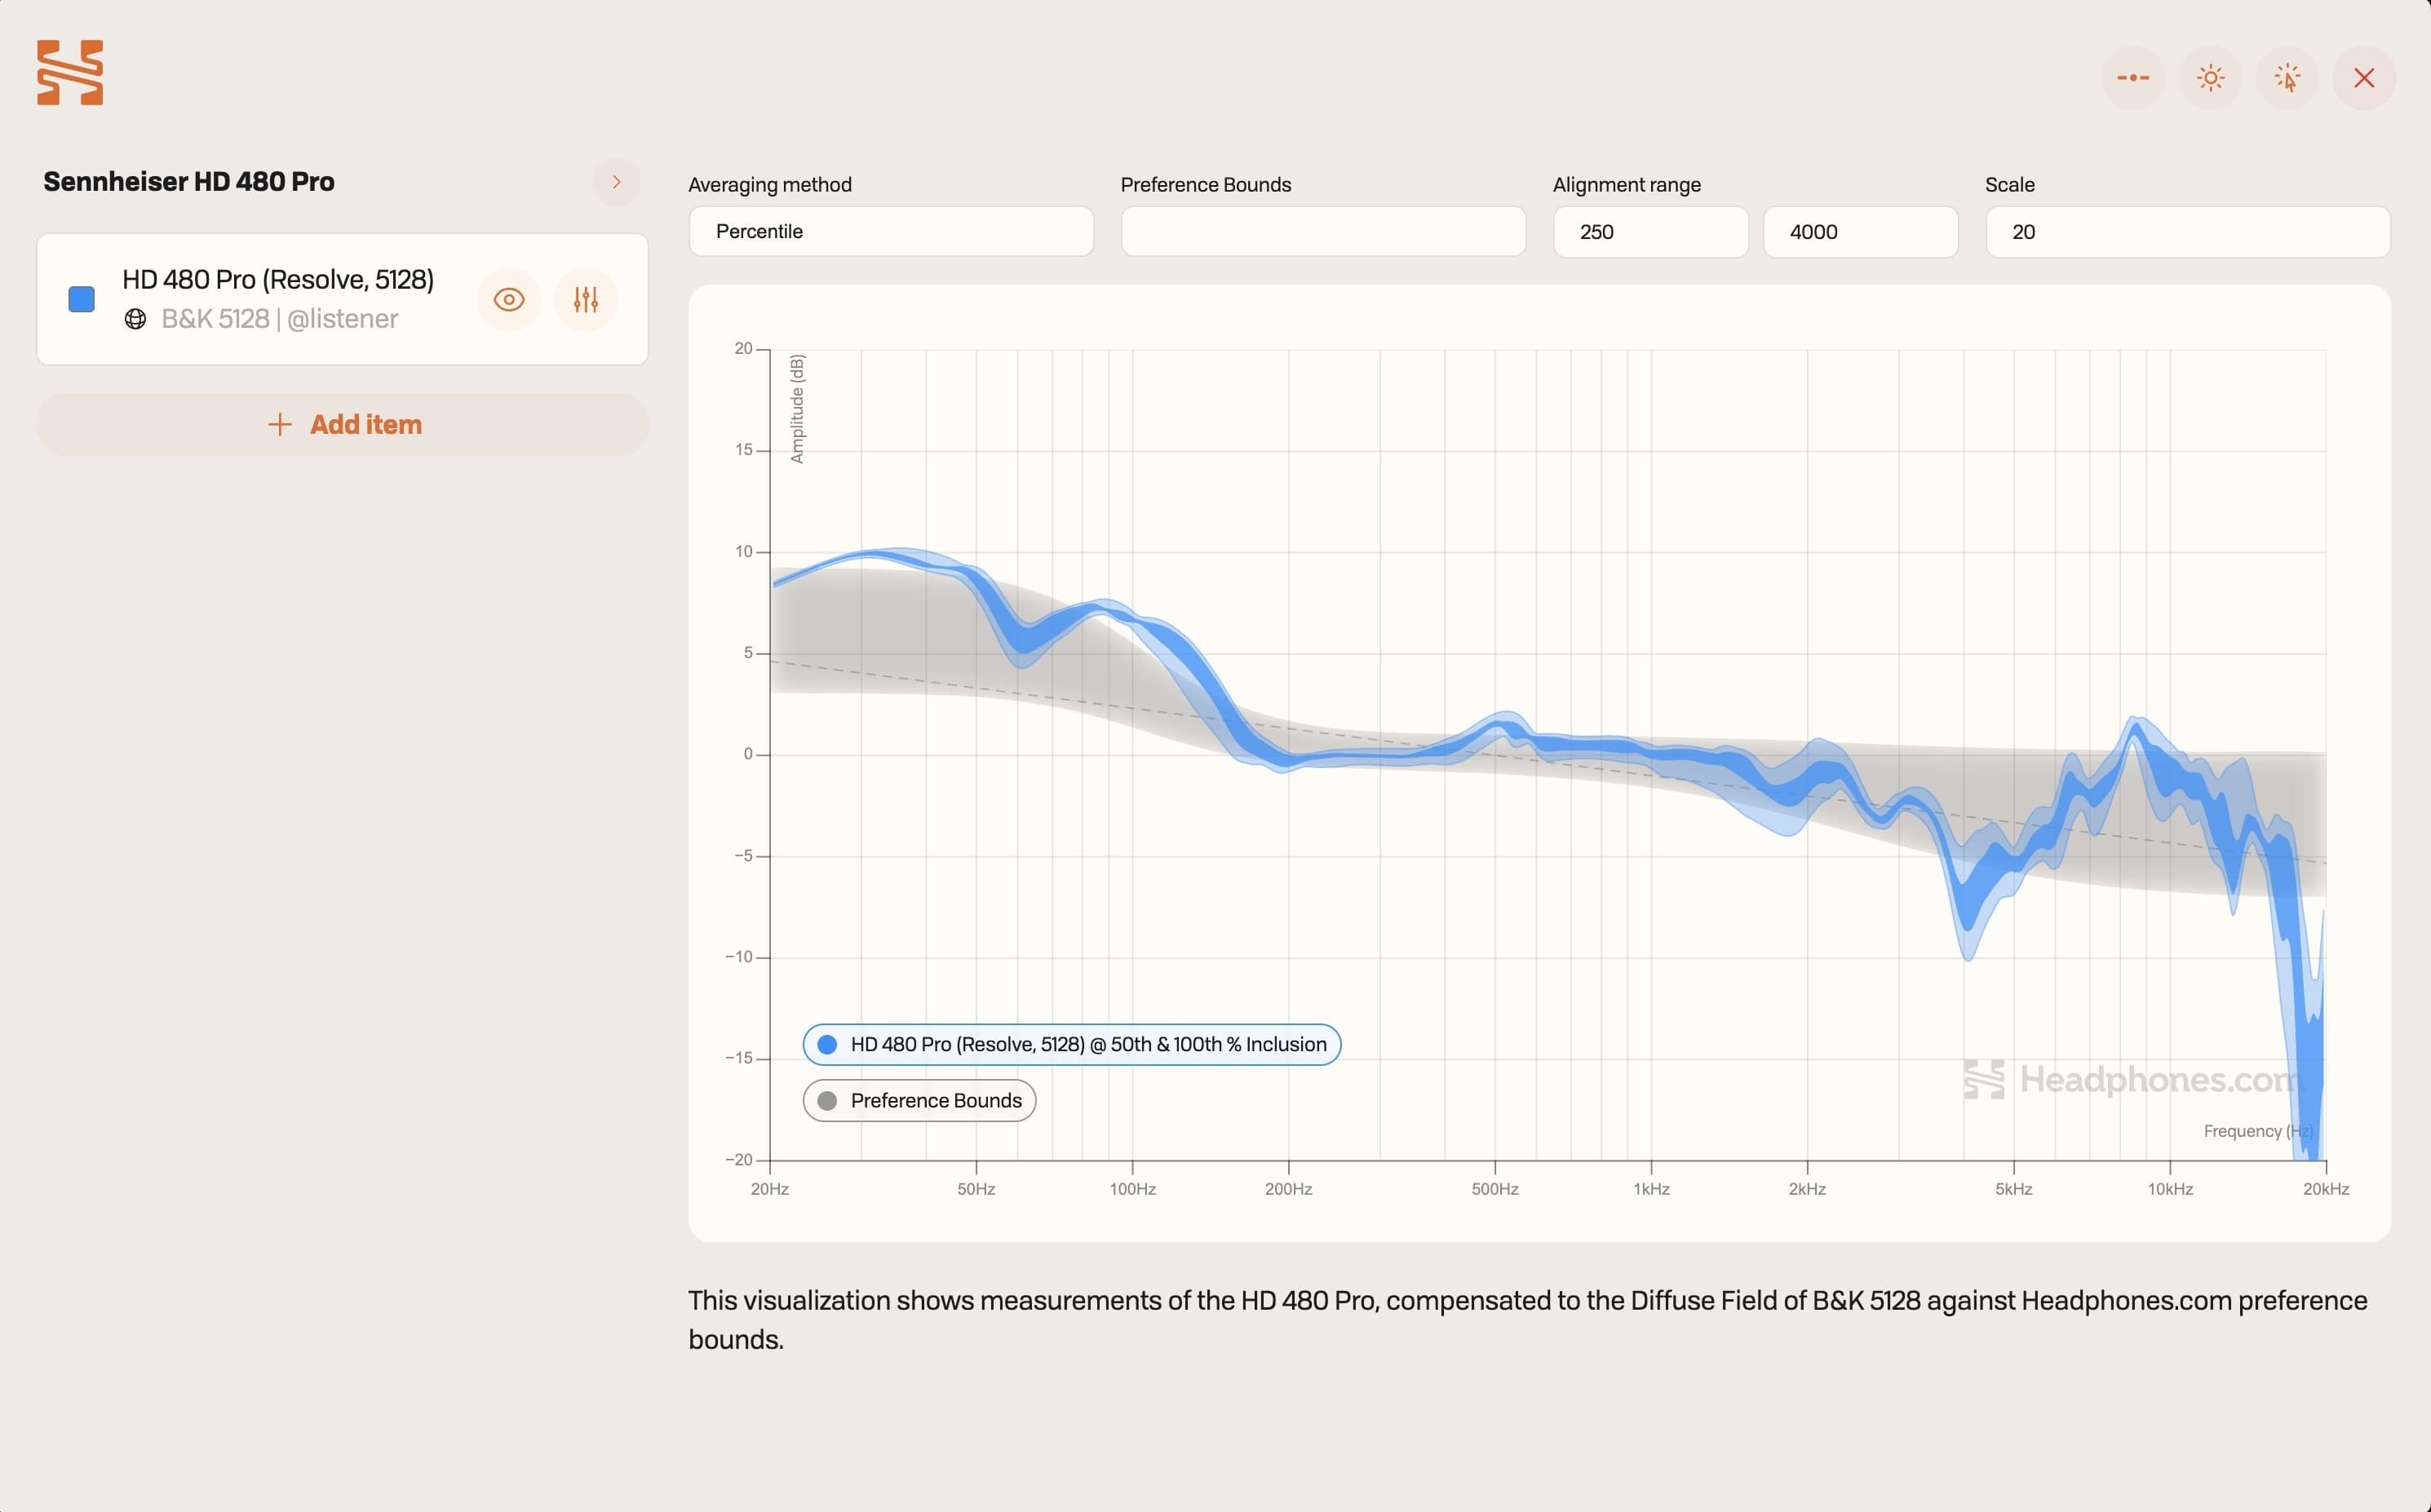Close the graph tool with X
This screenshot has height=1512, width=2431.
click(x=2364, y=78)
